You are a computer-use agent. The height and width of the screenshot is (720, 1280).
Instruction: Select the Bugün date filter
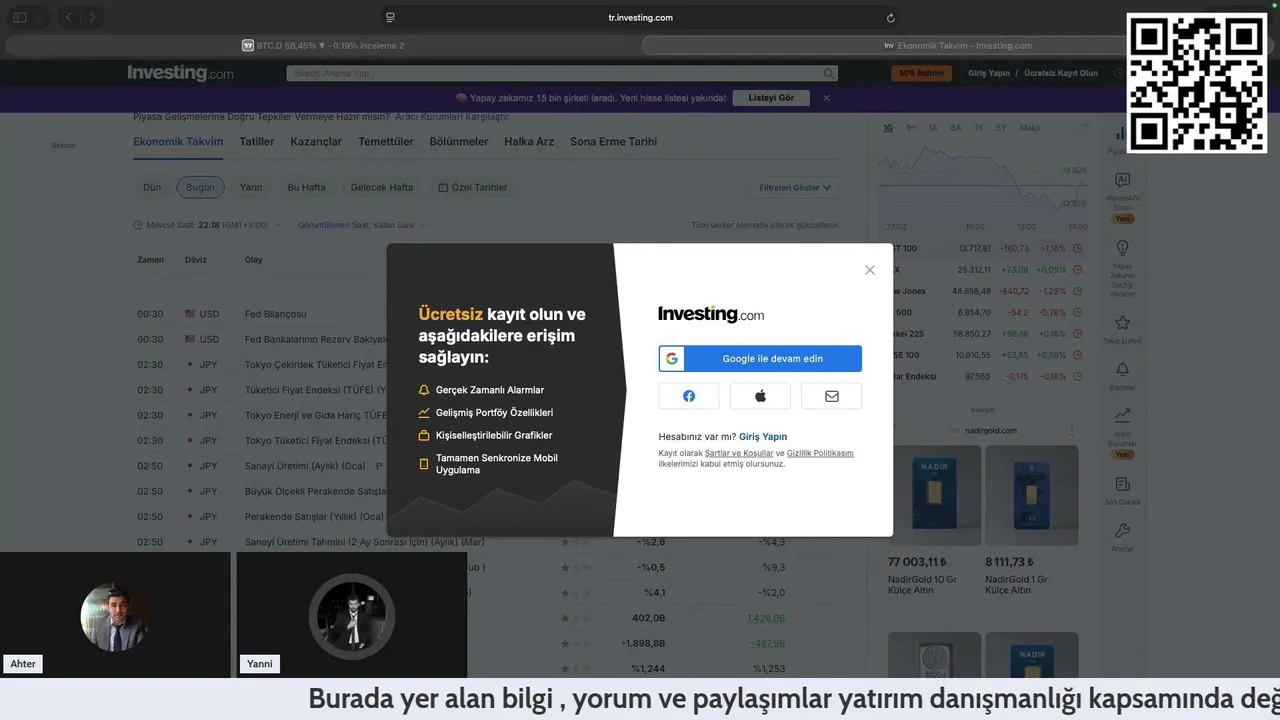[x=200, y=187]
